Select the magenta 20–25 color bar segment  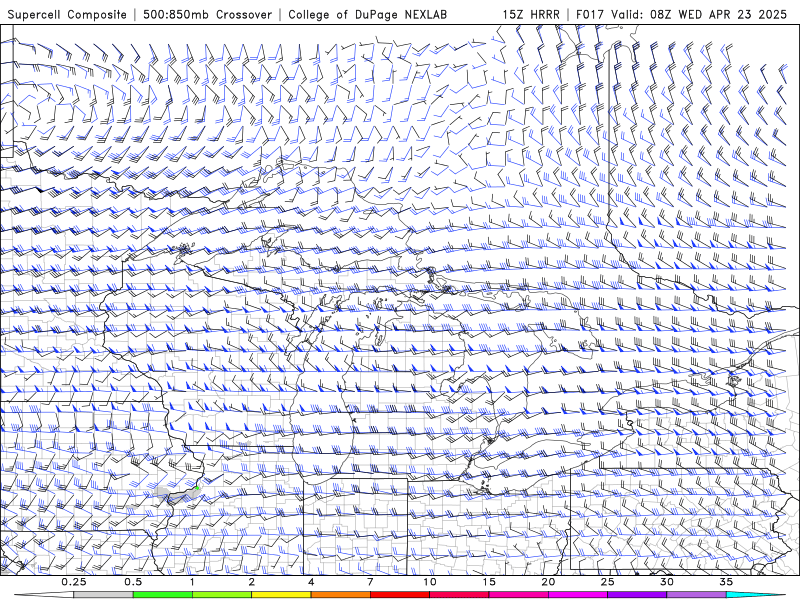578,595
